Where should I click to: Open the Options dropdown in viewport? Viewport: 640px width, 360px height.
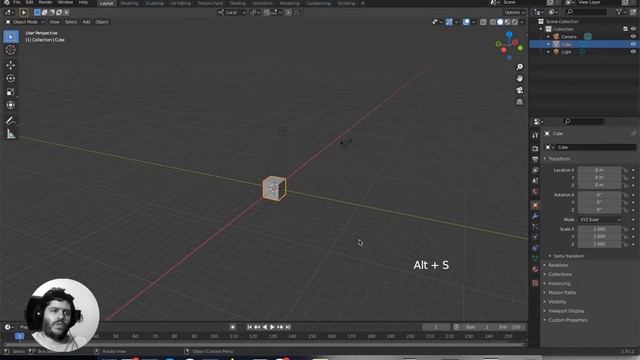click(x=514, y=12)
